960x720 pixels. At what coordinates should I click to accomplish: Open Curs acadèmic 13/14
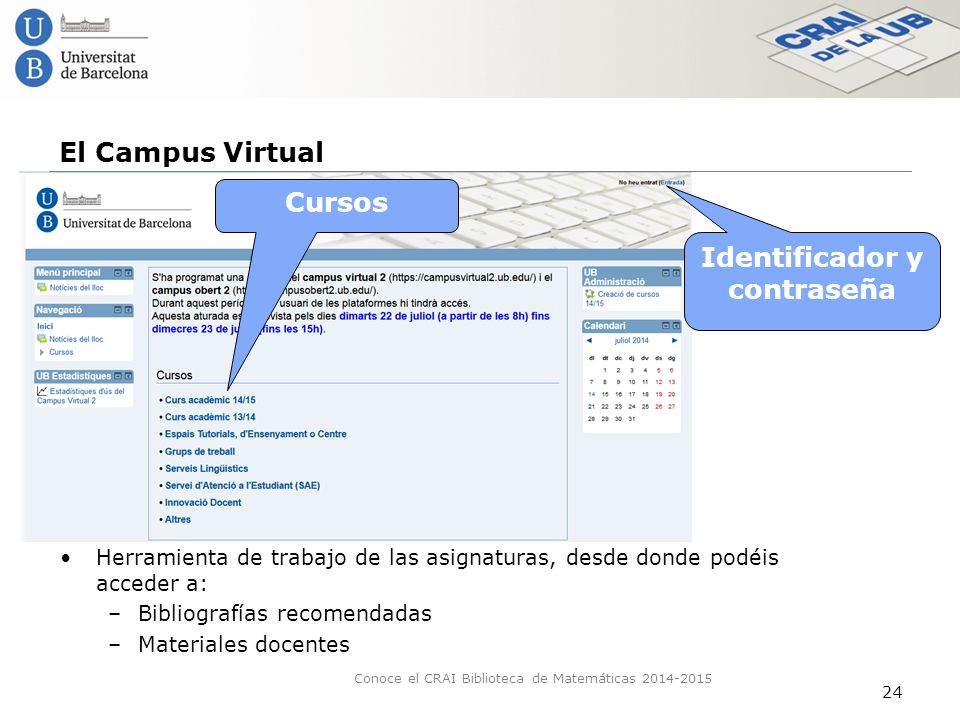[x=210, y=417]
